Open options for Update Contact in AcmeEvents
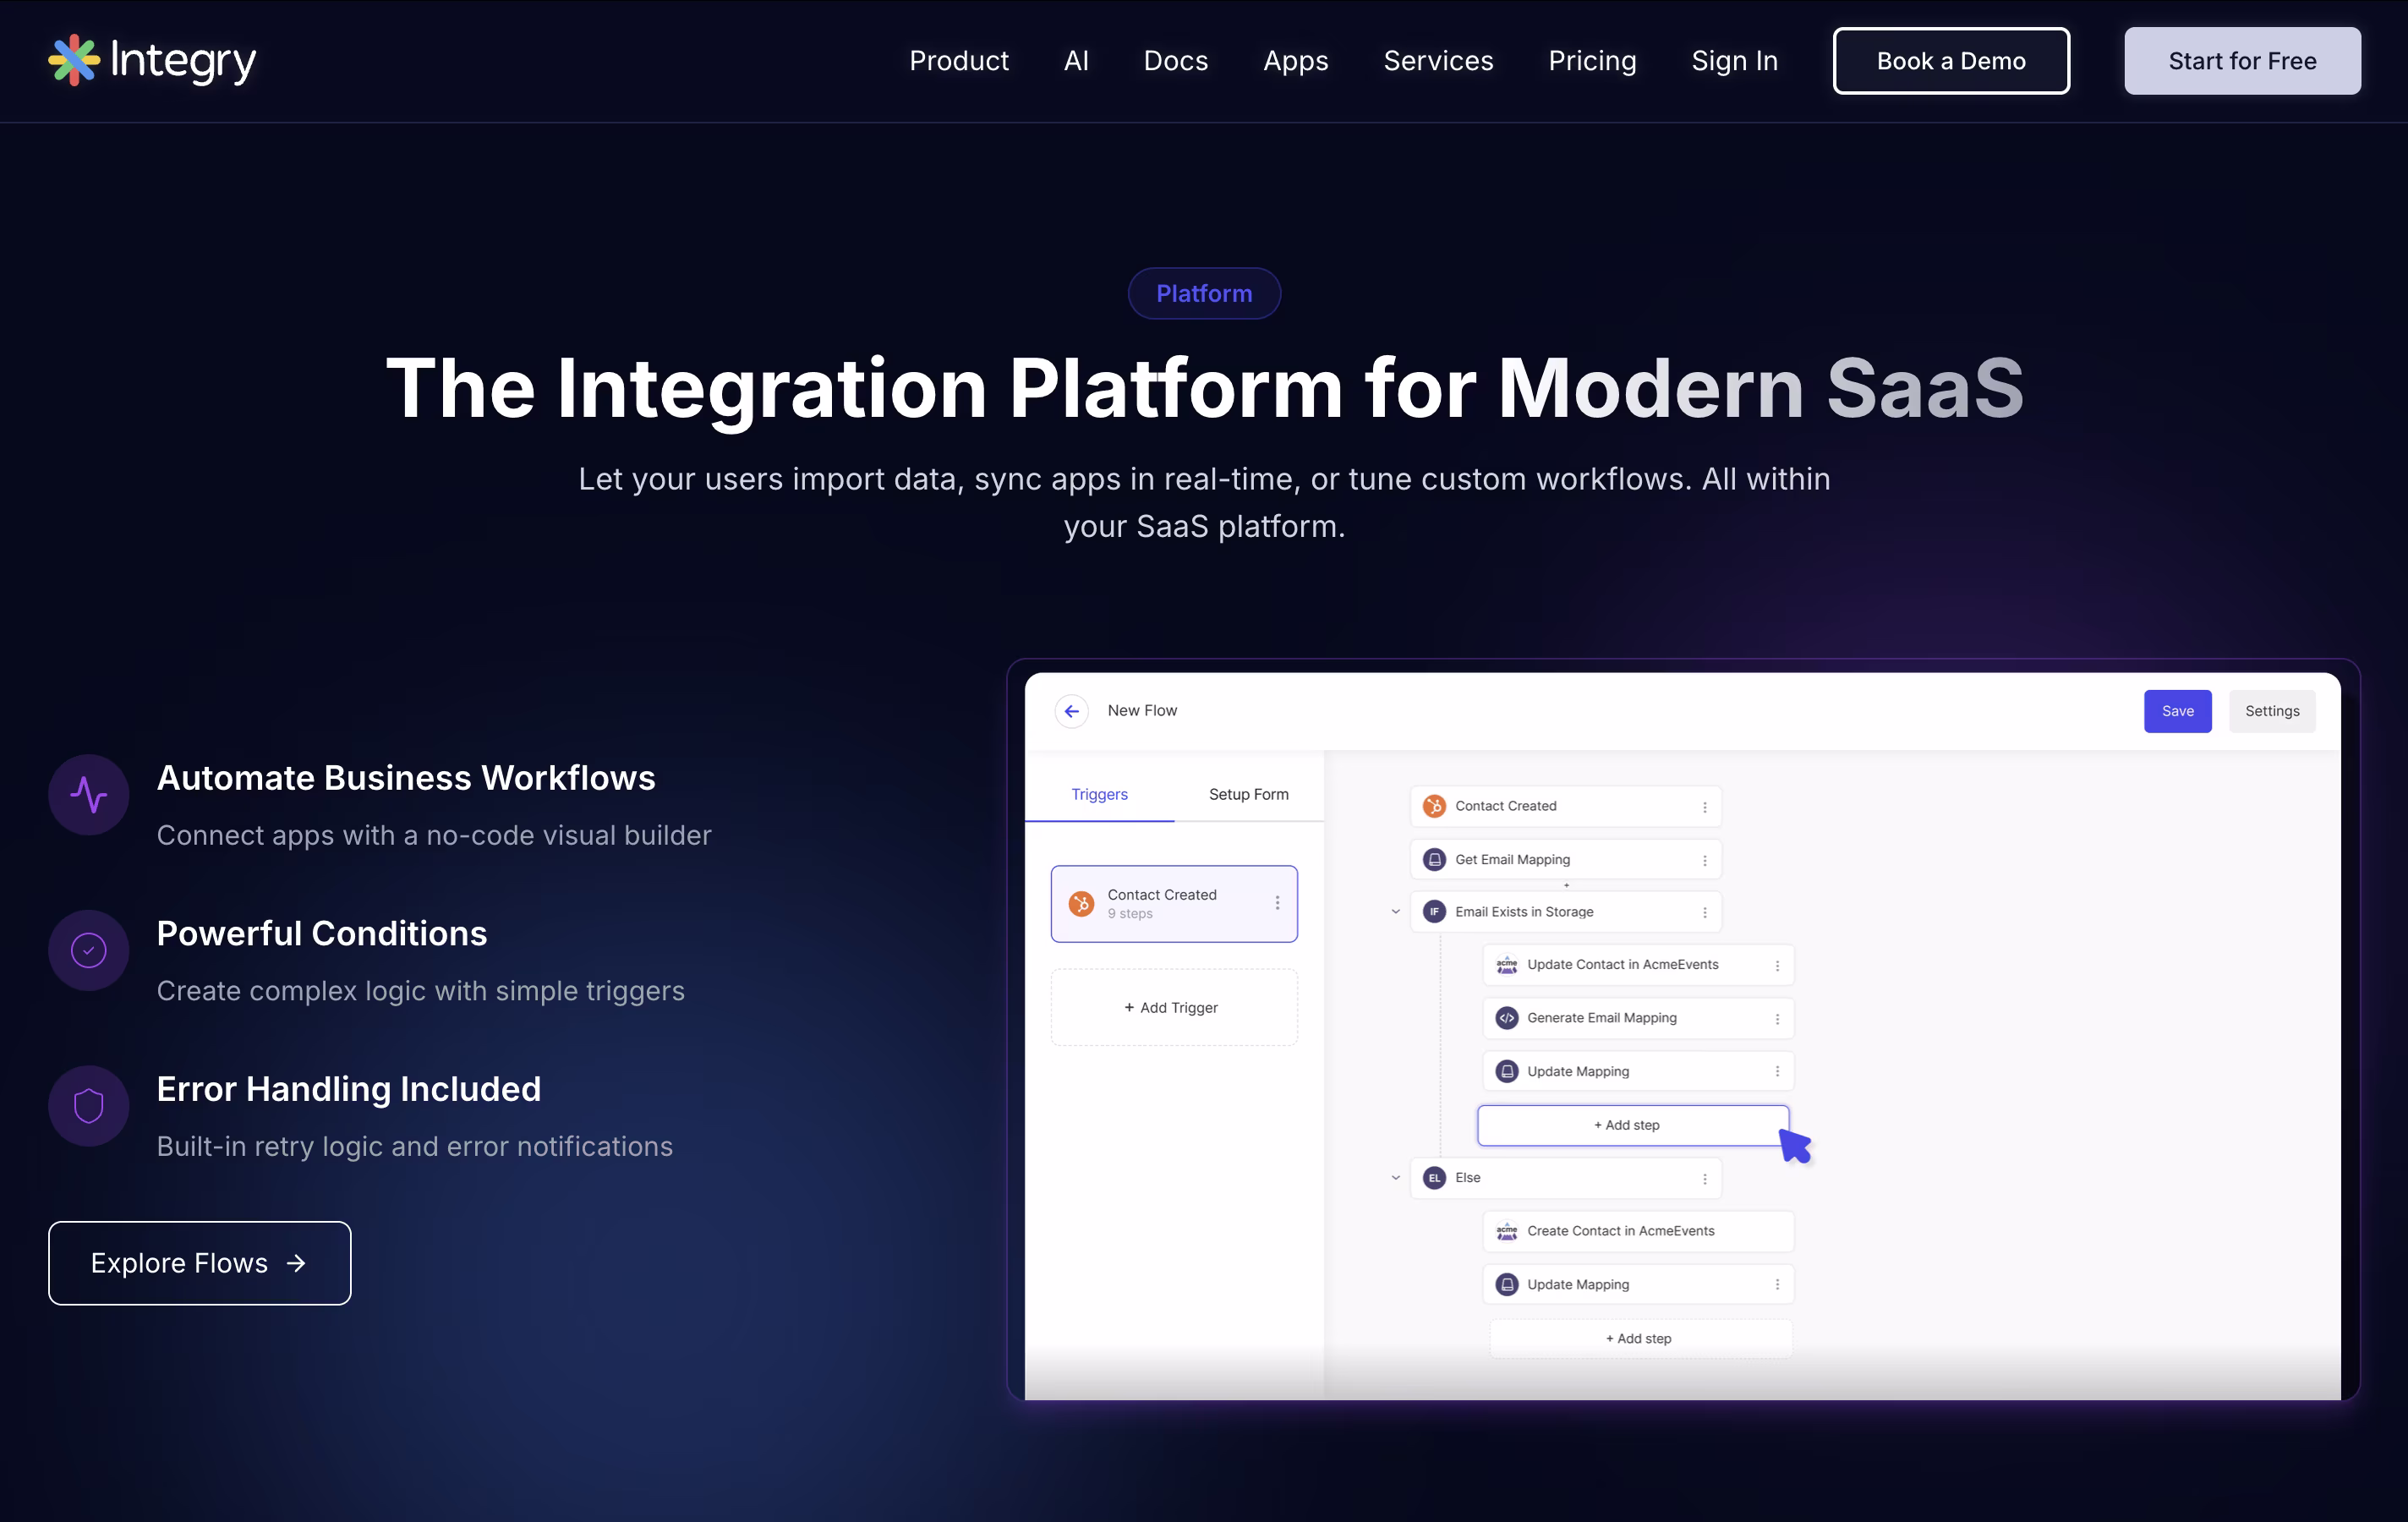The width and height of the screenshot is (2408, 1522). (1777, 966)
